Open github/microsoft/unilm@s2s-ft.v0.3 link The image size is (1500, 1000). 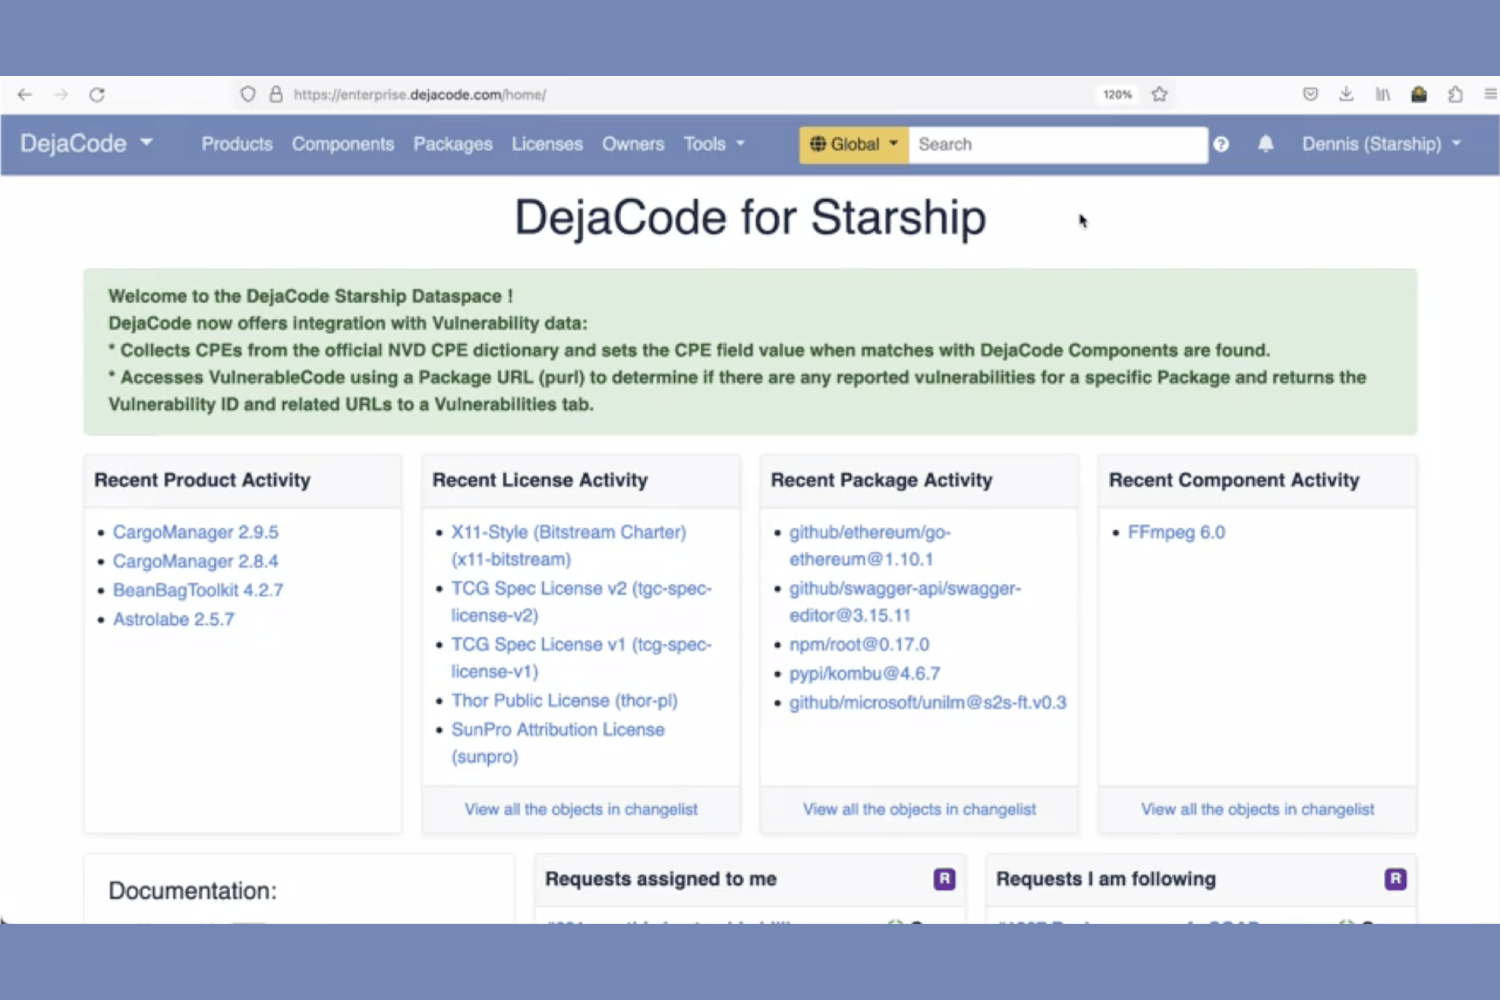click(x=928, y=703)
